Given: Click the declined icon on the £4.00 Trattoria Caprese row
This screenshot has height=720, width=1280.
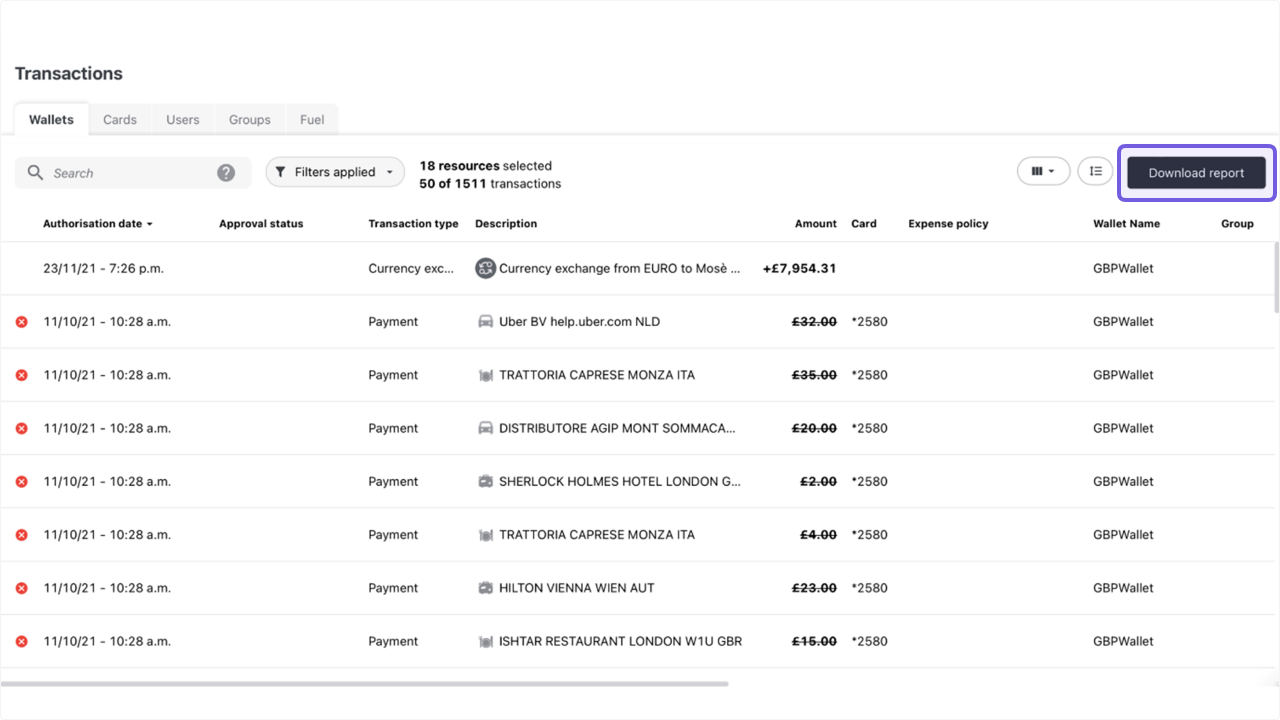Looking at the screenshot, I should click(x=22, y=535).
